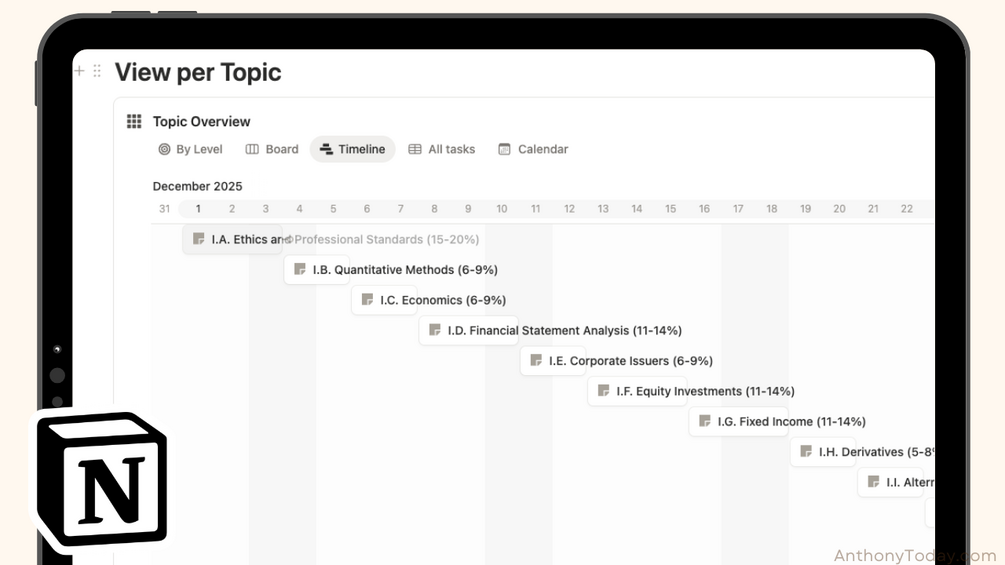This screenshot has width=1005, height=565.
Task: Click the Topic Overview grid icon
Action: [x=134, y=121]
